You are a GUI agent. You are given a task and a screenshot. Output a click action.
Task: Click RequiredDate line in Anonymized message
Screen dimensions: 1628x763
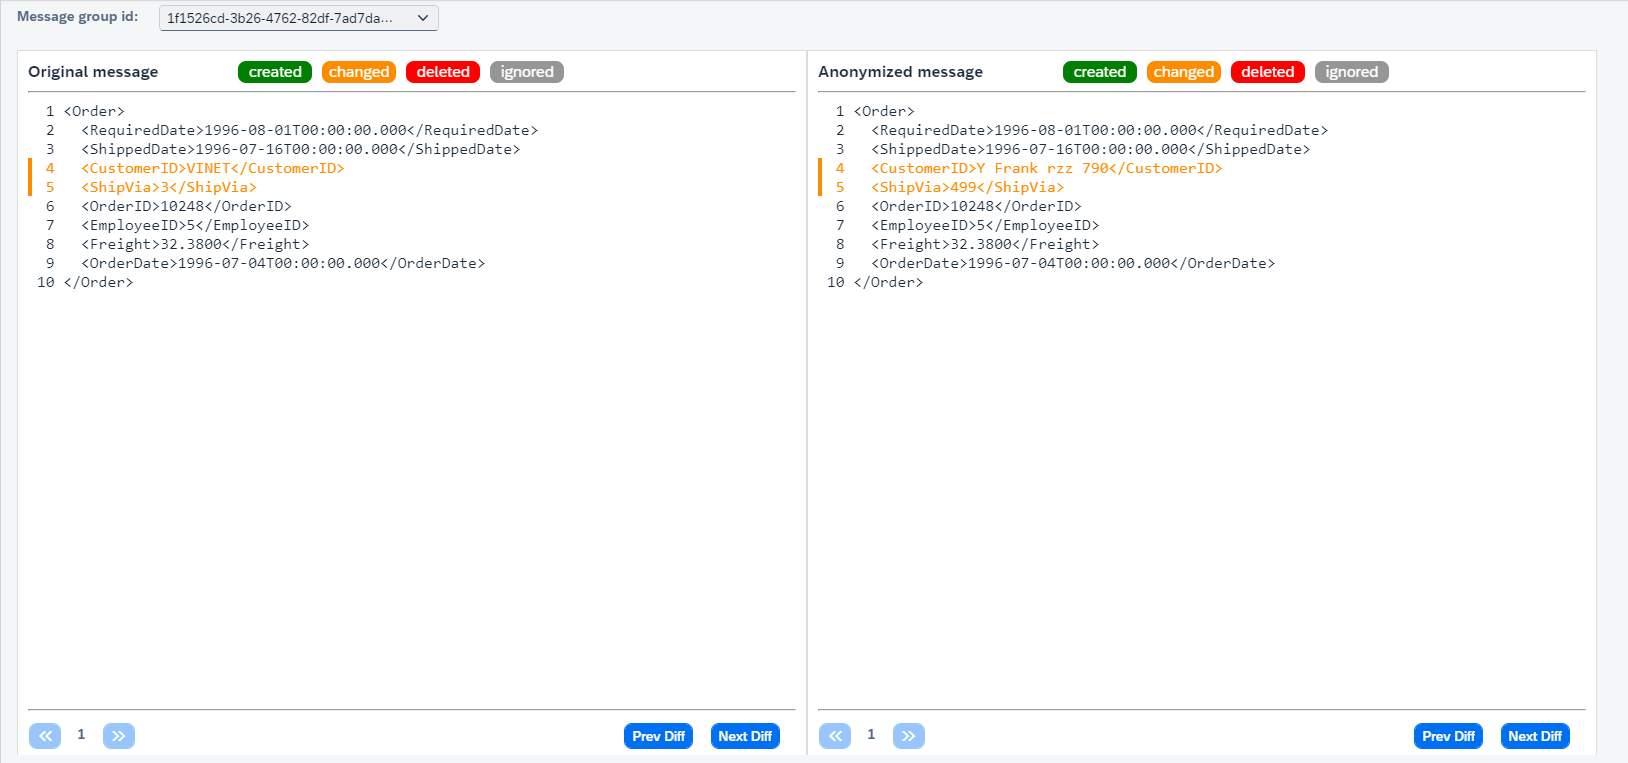[x=1100, y=130]
